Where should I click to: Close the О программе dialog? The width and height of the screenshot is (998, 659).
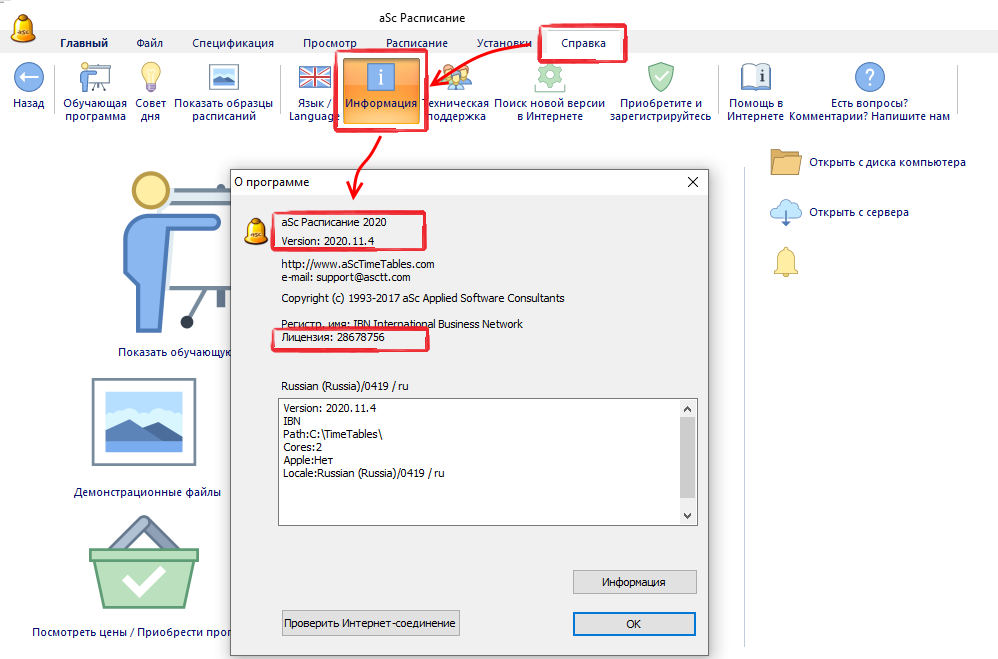click(692, 182)
